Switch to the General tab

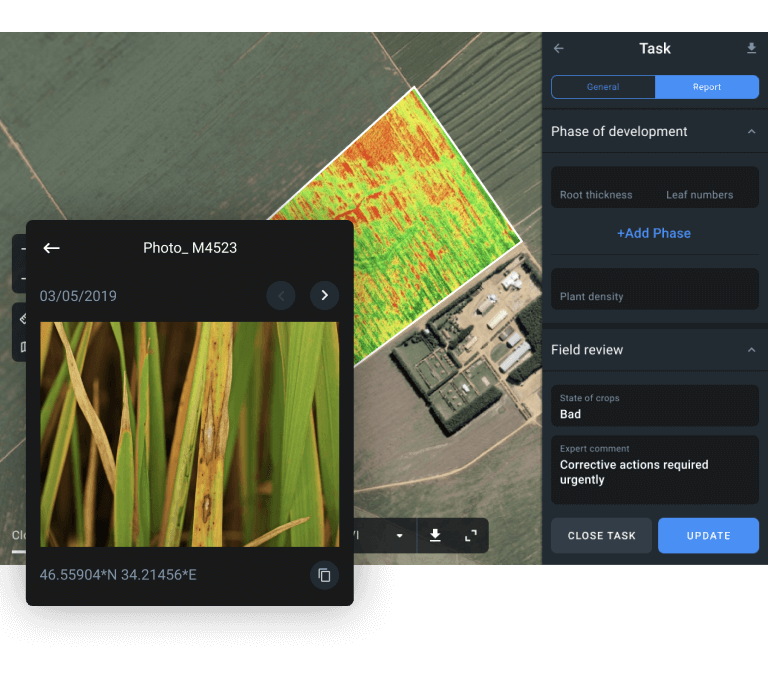[603, 87]
